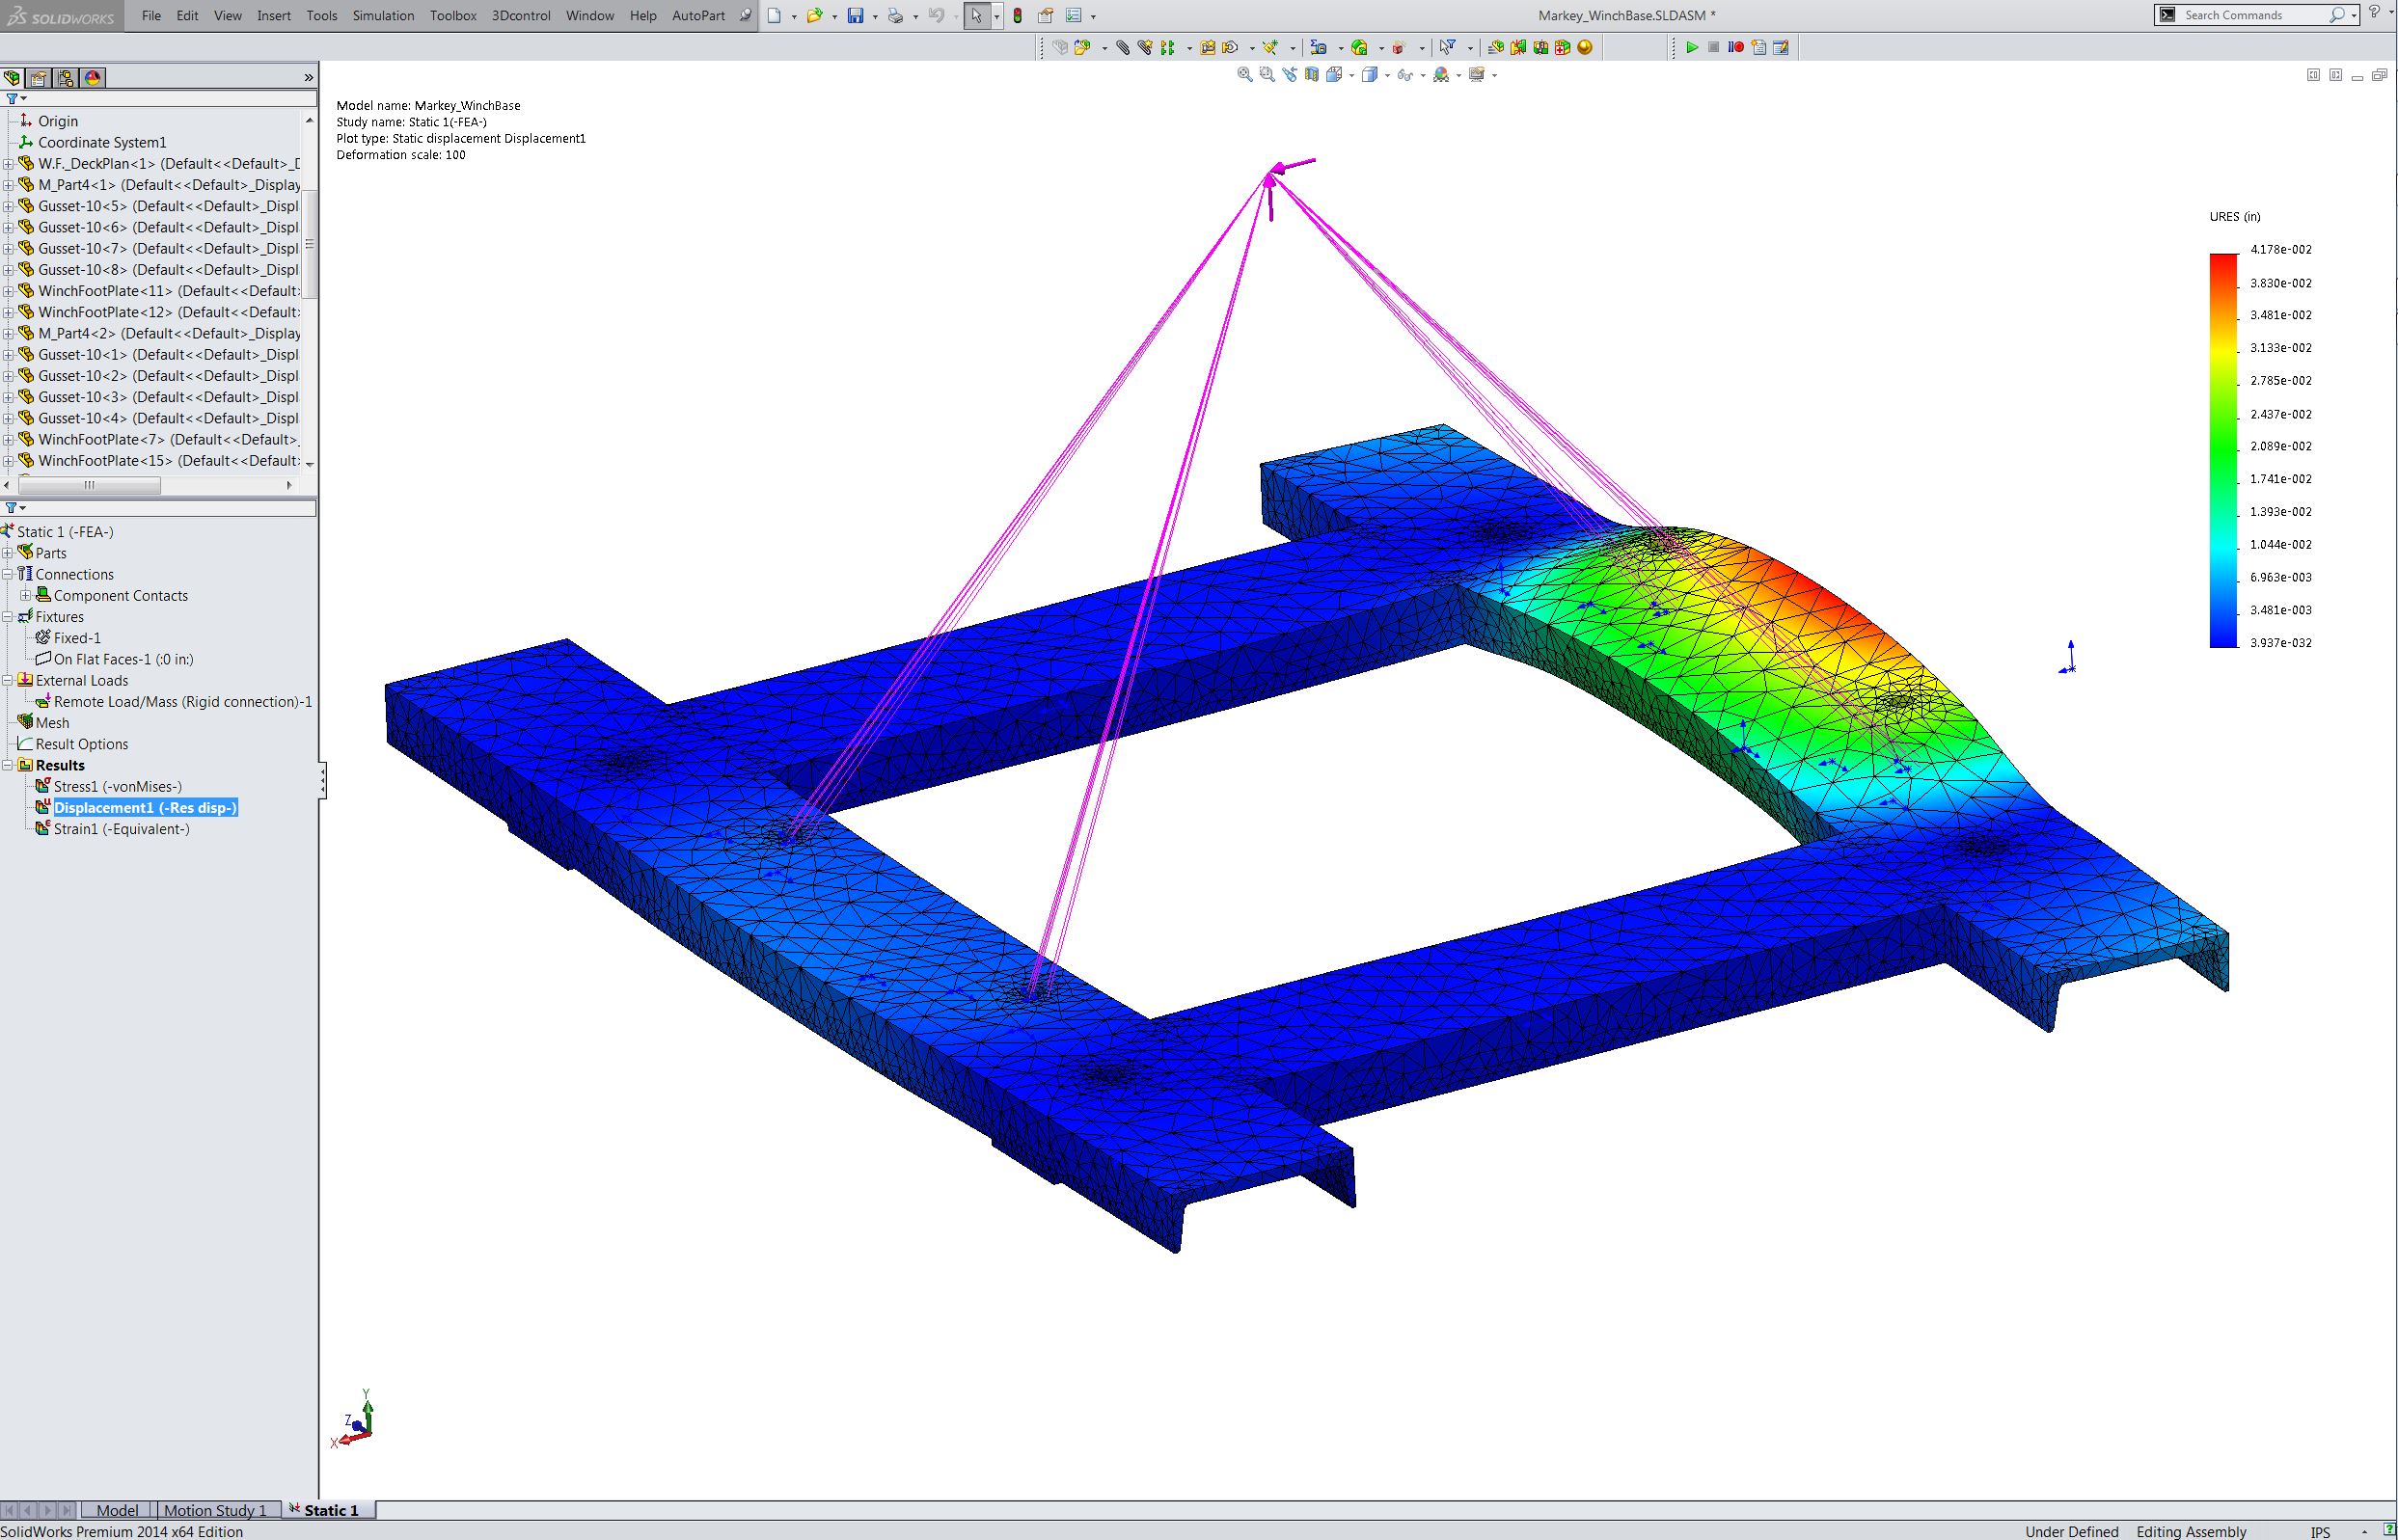Select Displacement1 (-Res disp-) result plot
Screen dimensions: 2398x1540
pyautogui.click(x=145, y=808)
